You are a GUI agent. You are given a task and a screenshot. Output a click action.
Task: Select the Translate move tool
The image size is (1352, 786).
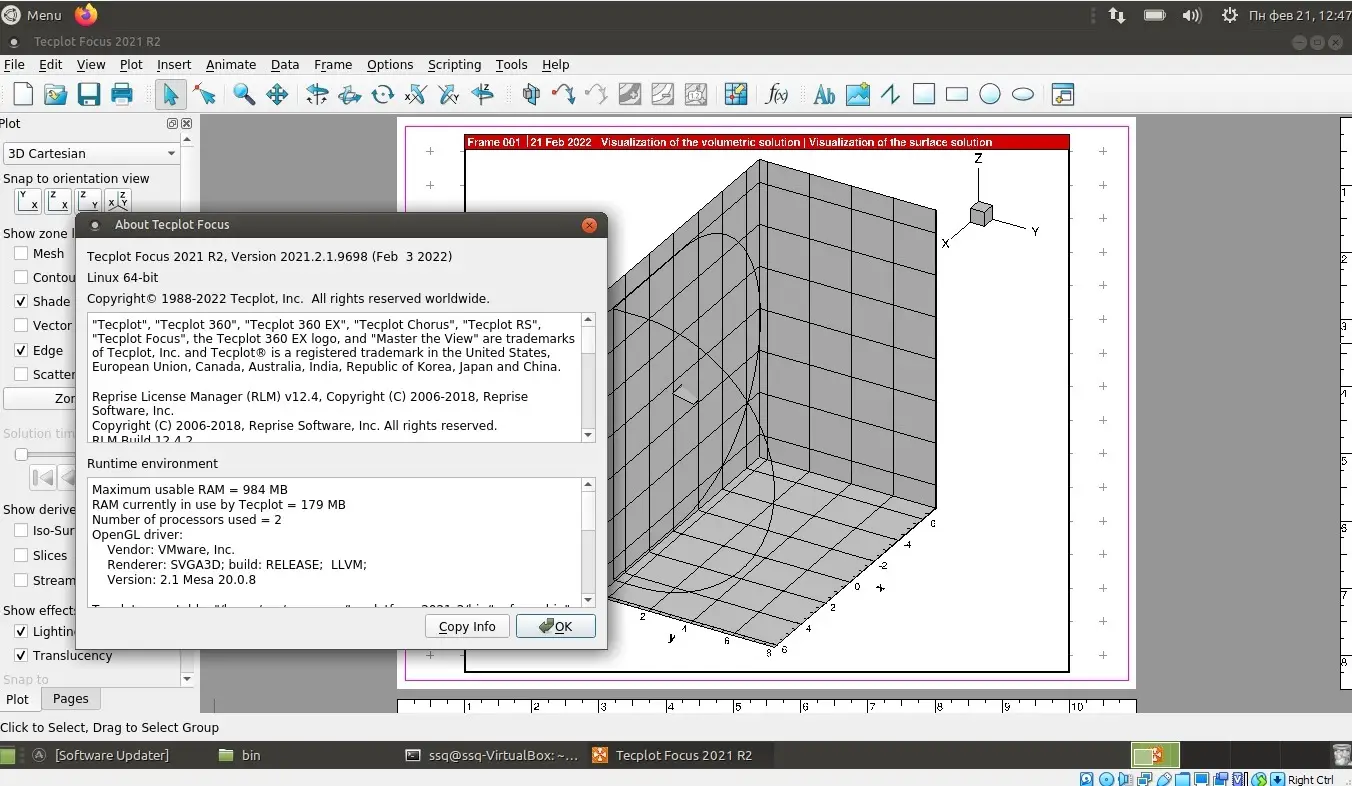277,94
